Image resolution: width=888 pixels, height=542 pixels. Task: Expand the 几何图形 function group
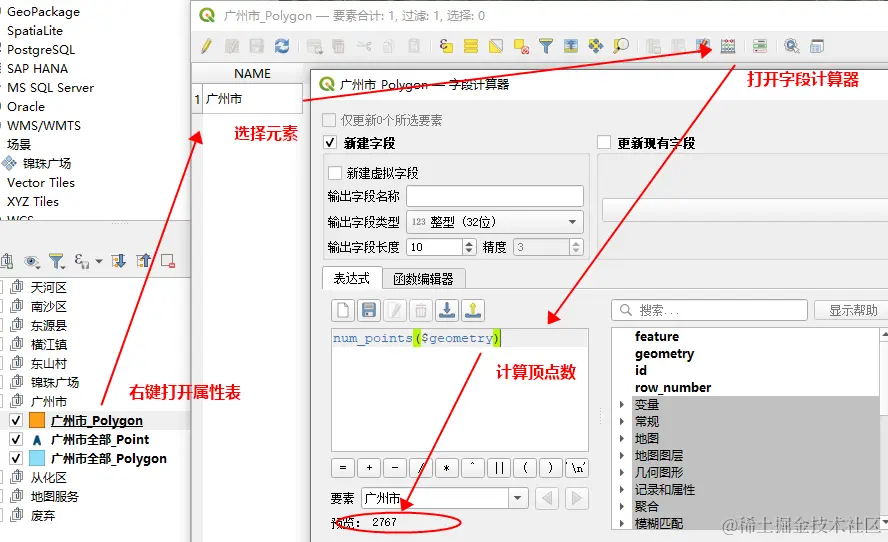[x=622, y=472]
